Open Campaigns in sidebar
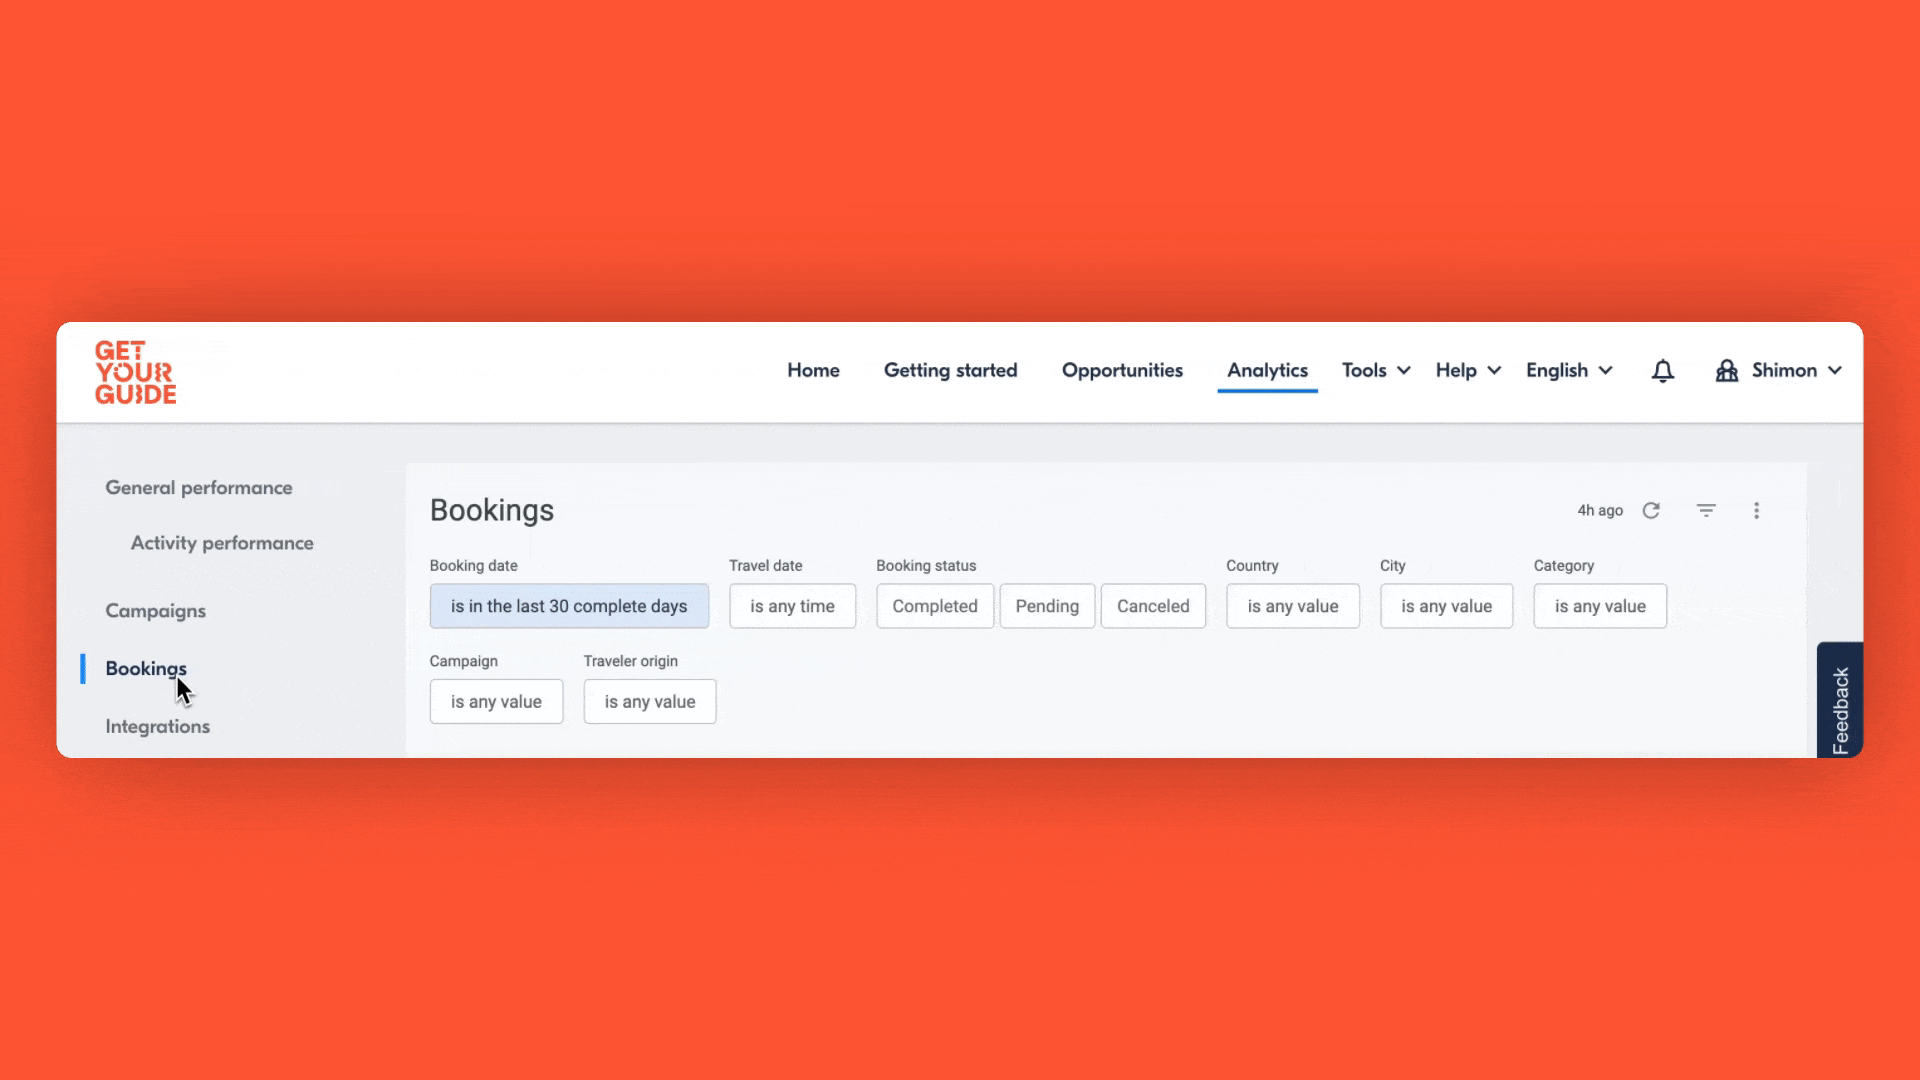Screen dimensions: 1920x1080 (x=155, y=611)
